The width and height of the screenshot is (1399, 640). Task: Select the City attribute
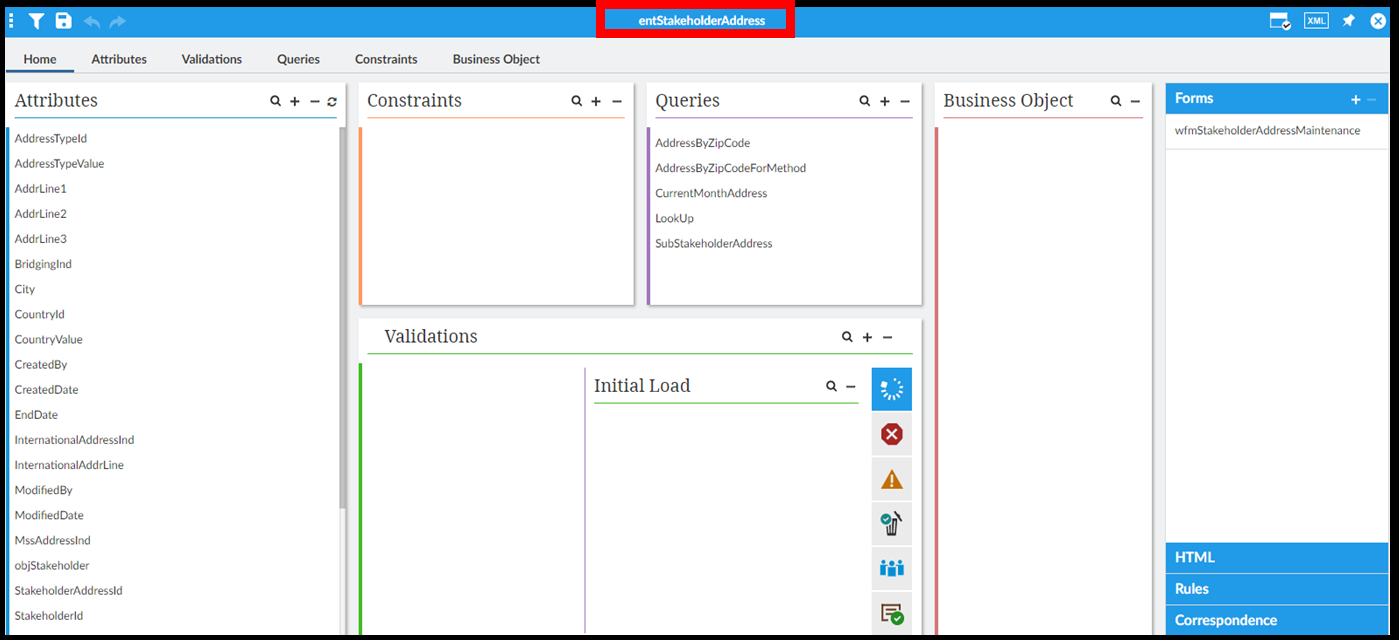[x=25, y=289]
